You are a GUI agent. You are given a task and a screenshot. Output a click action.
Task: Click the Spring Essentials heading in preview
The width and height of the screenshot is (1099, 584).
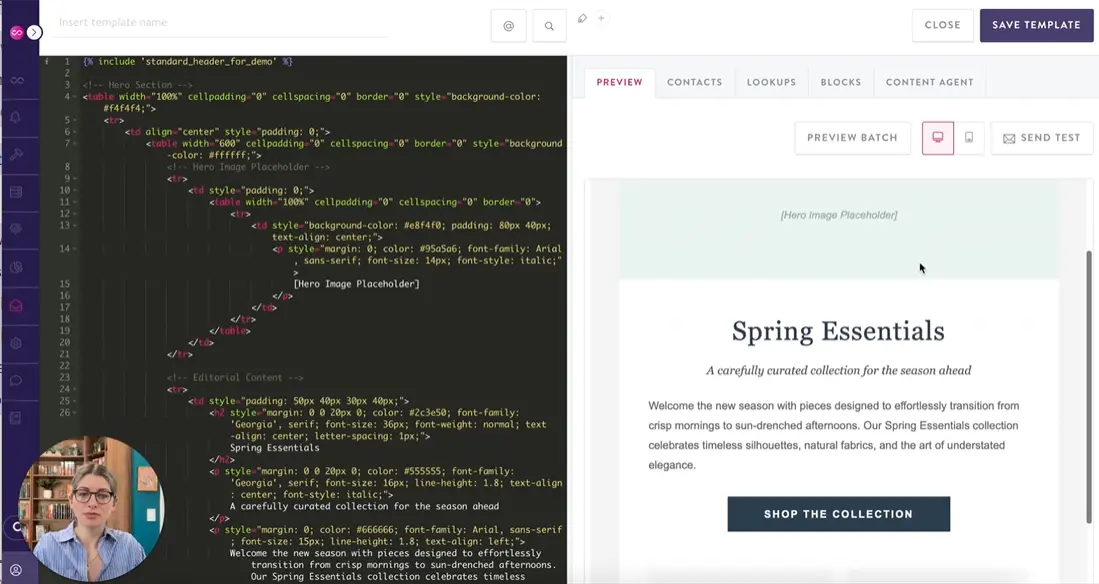click(x=838, y=331)
